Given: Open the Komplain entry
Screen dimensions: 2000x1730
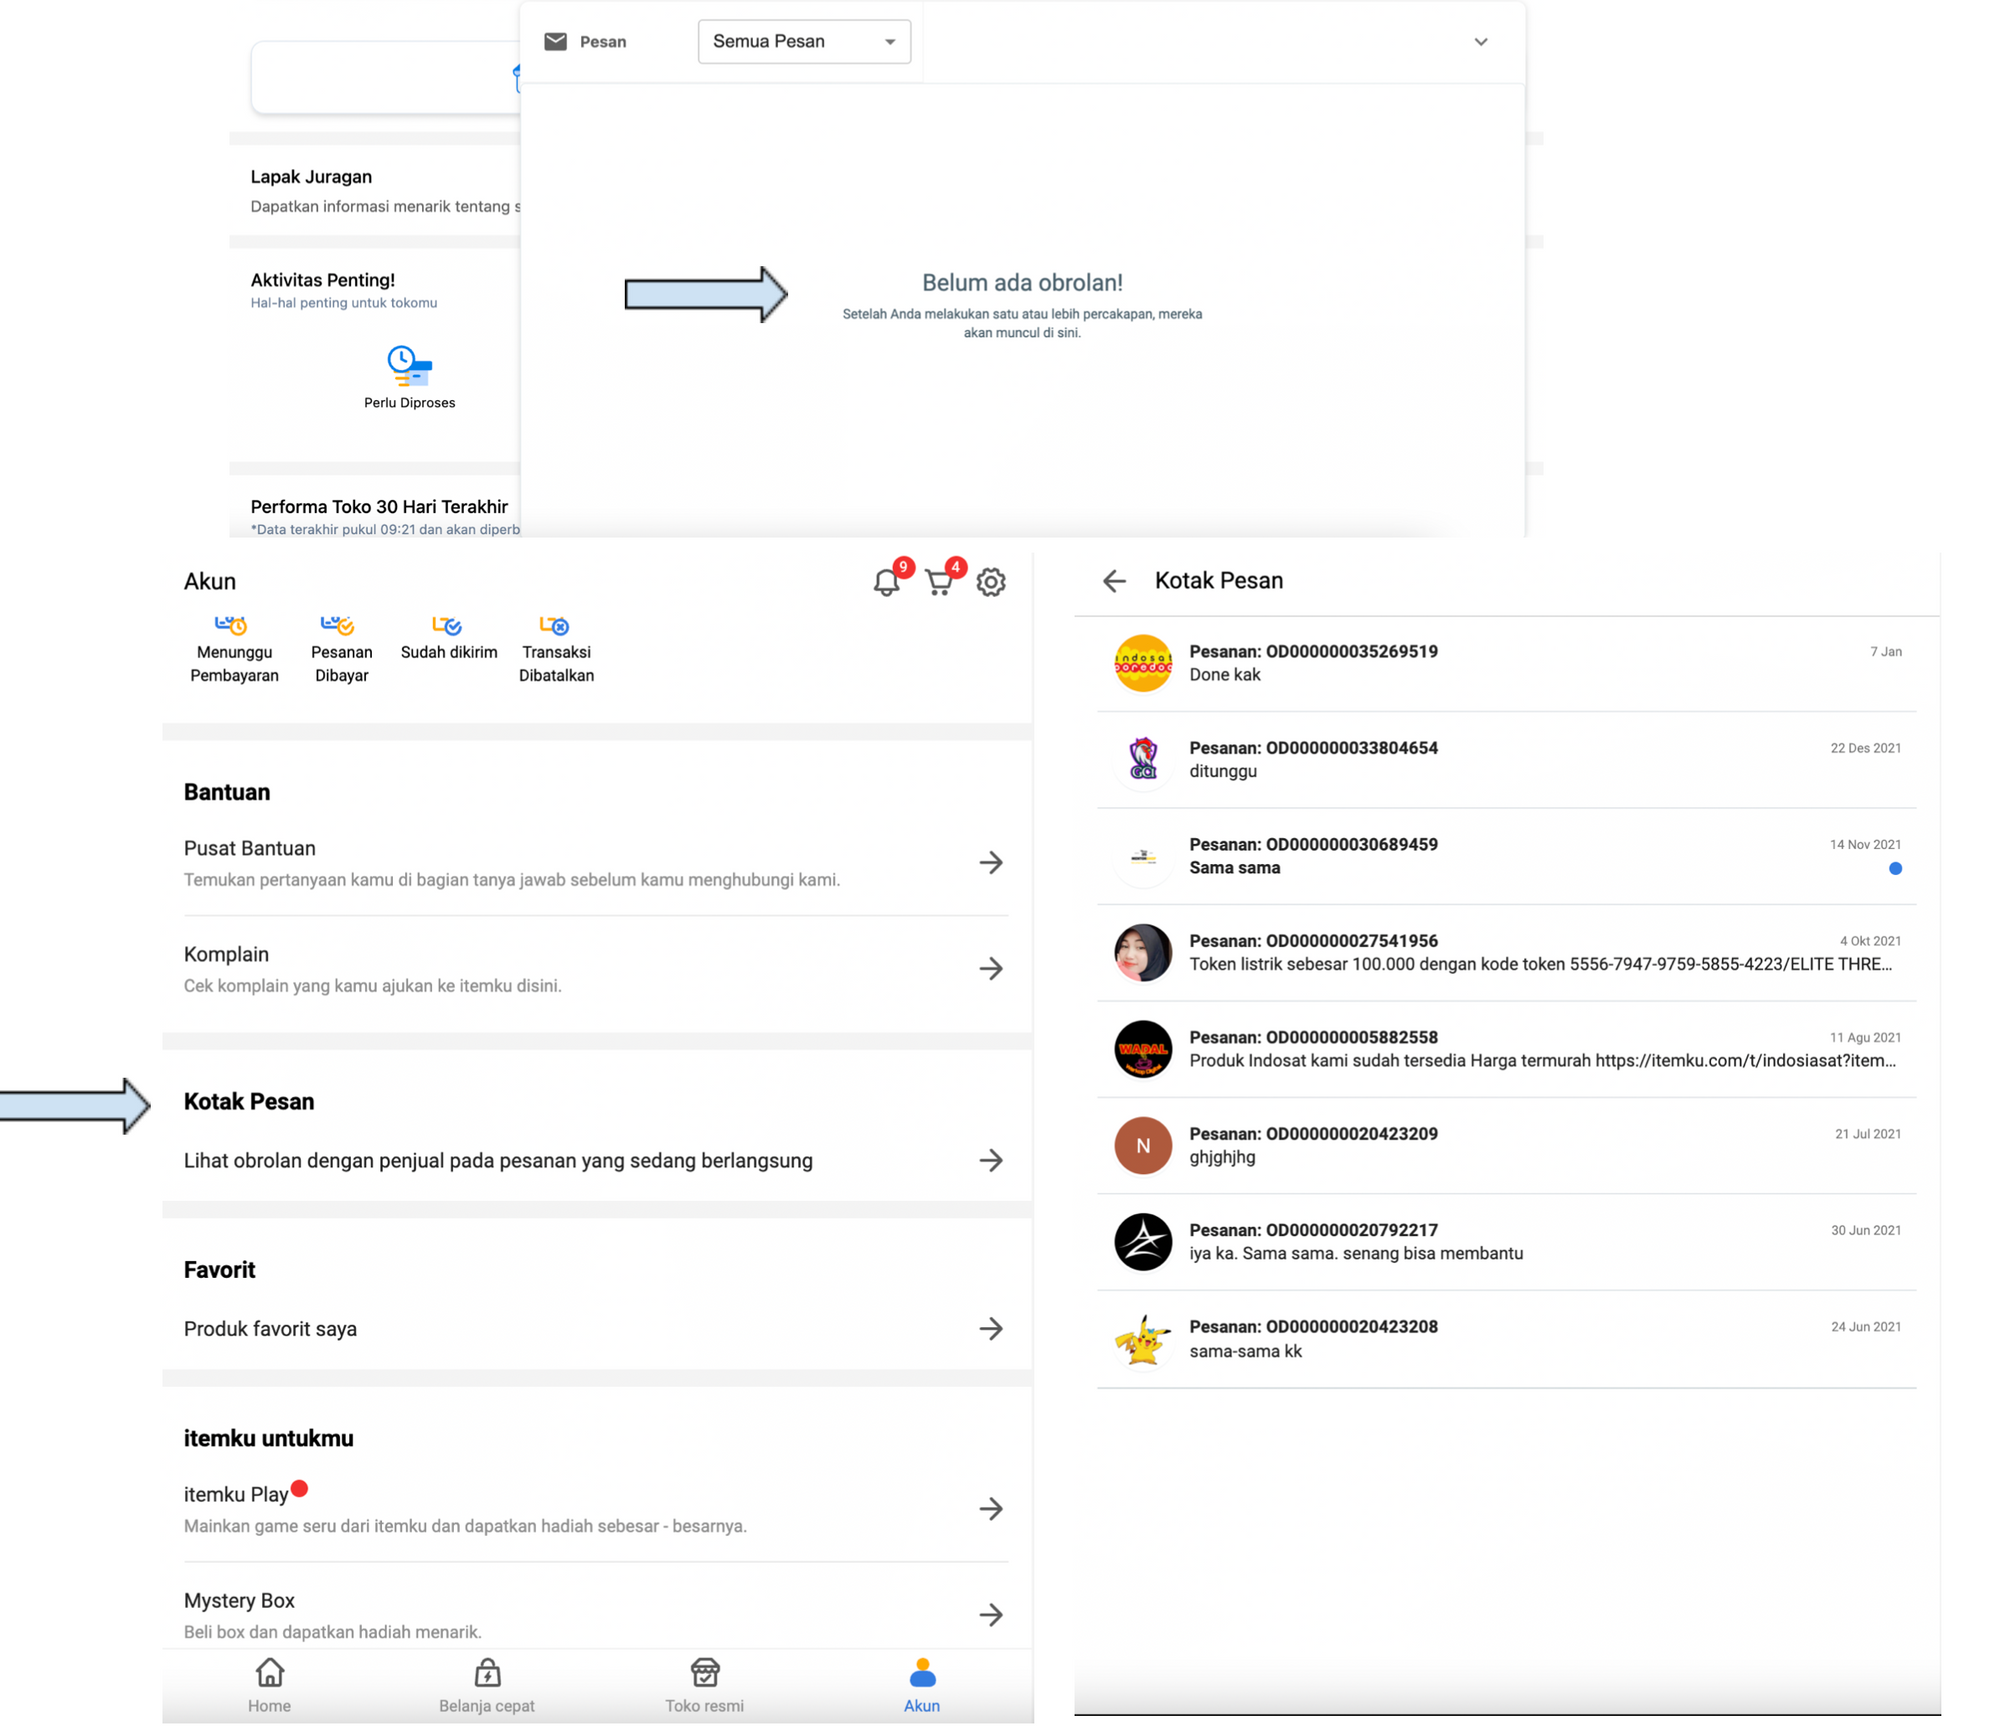Looking at the screenshot, I should tap(596, 969).
